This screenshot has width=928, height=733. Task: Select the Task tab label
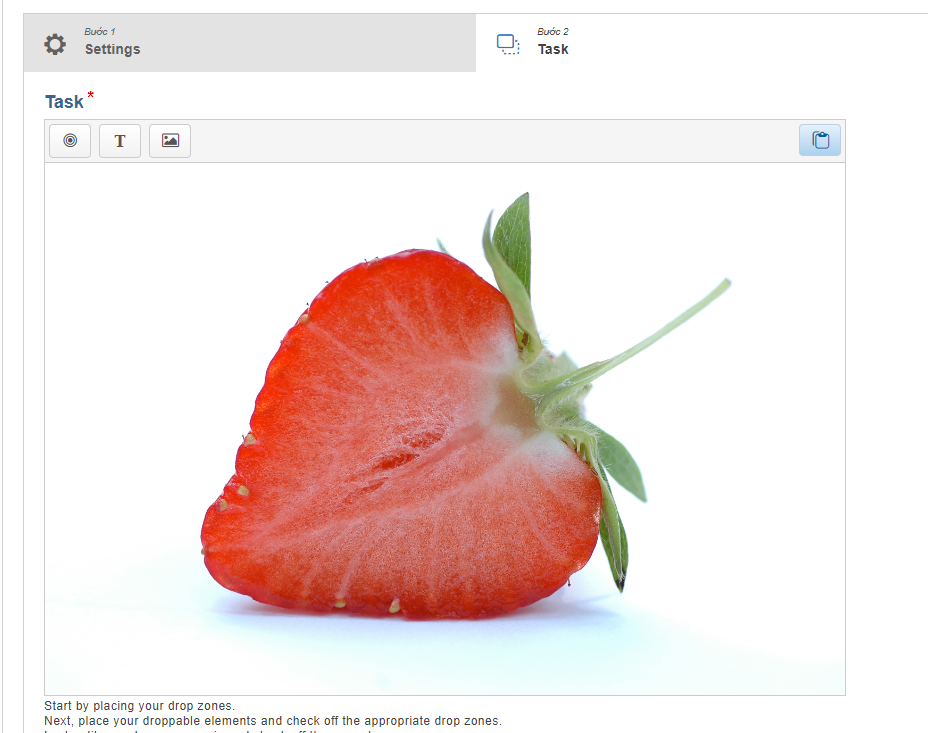(552, 49)
